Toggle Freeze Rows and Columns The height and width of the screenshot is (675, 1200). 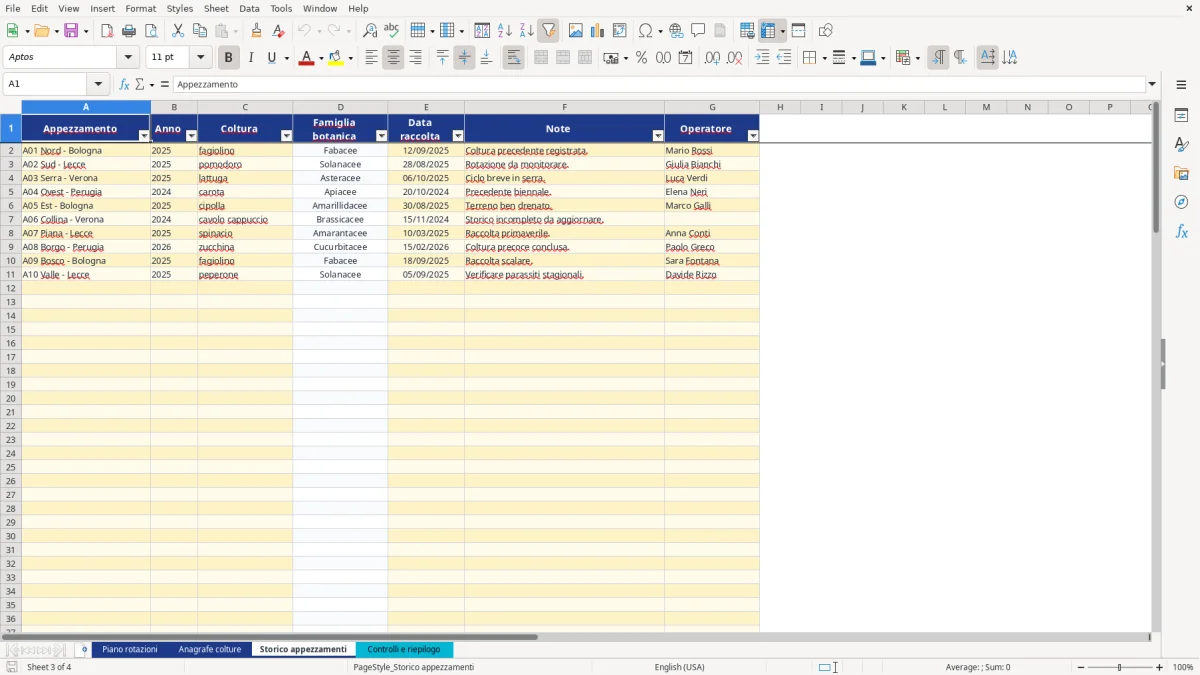coord(769,31)
